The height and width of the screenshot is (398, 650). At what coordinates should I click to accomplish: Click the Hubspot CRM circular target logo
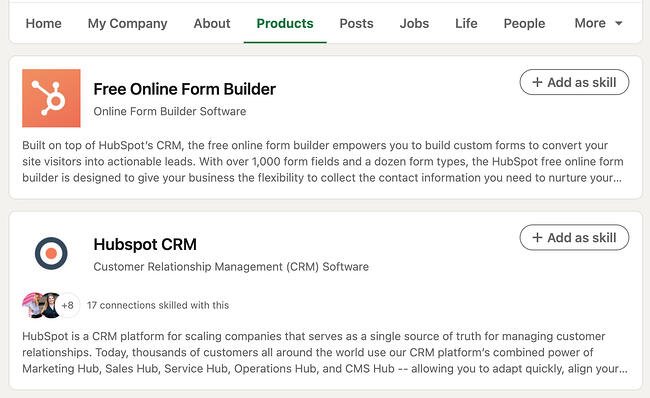pyautogui.click(x=51, y=253)
